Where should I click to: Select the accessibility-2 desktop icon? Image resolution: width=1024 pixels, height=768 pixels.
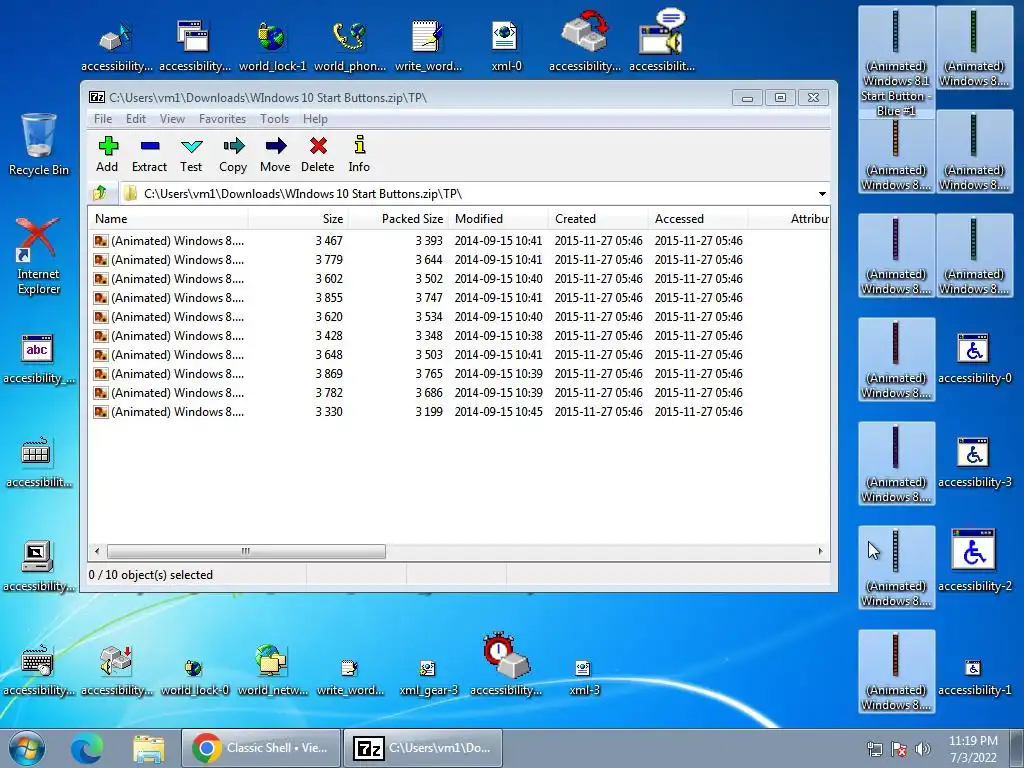(974, 560)
